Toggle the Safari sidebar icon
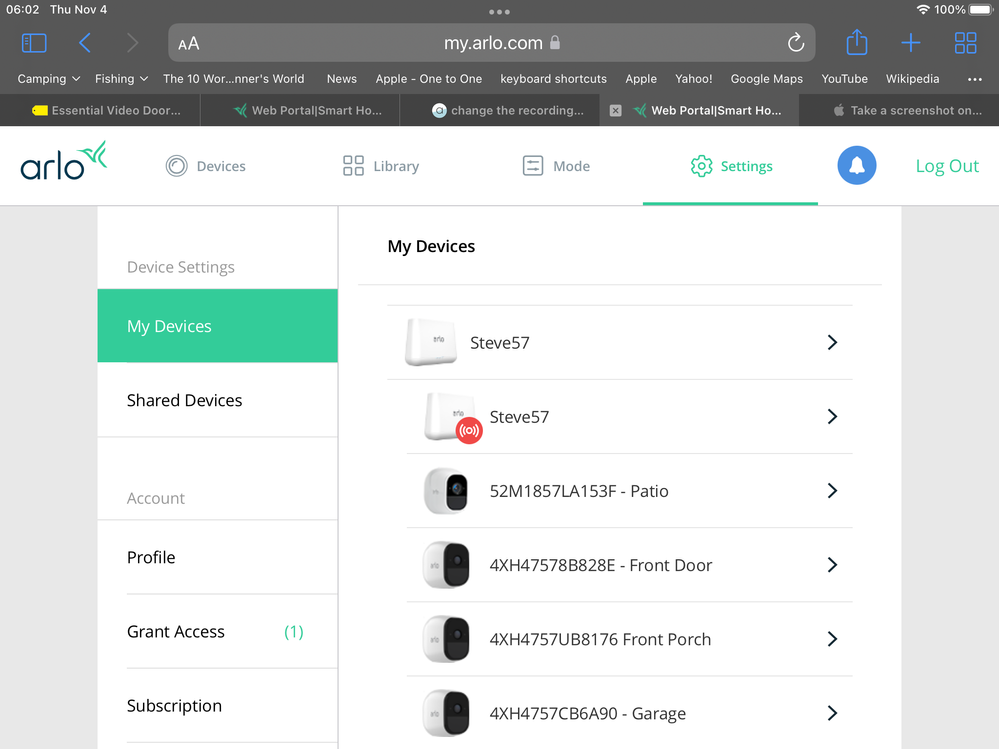This screenshot has height=749, width=999. click(x=34, y=43)
